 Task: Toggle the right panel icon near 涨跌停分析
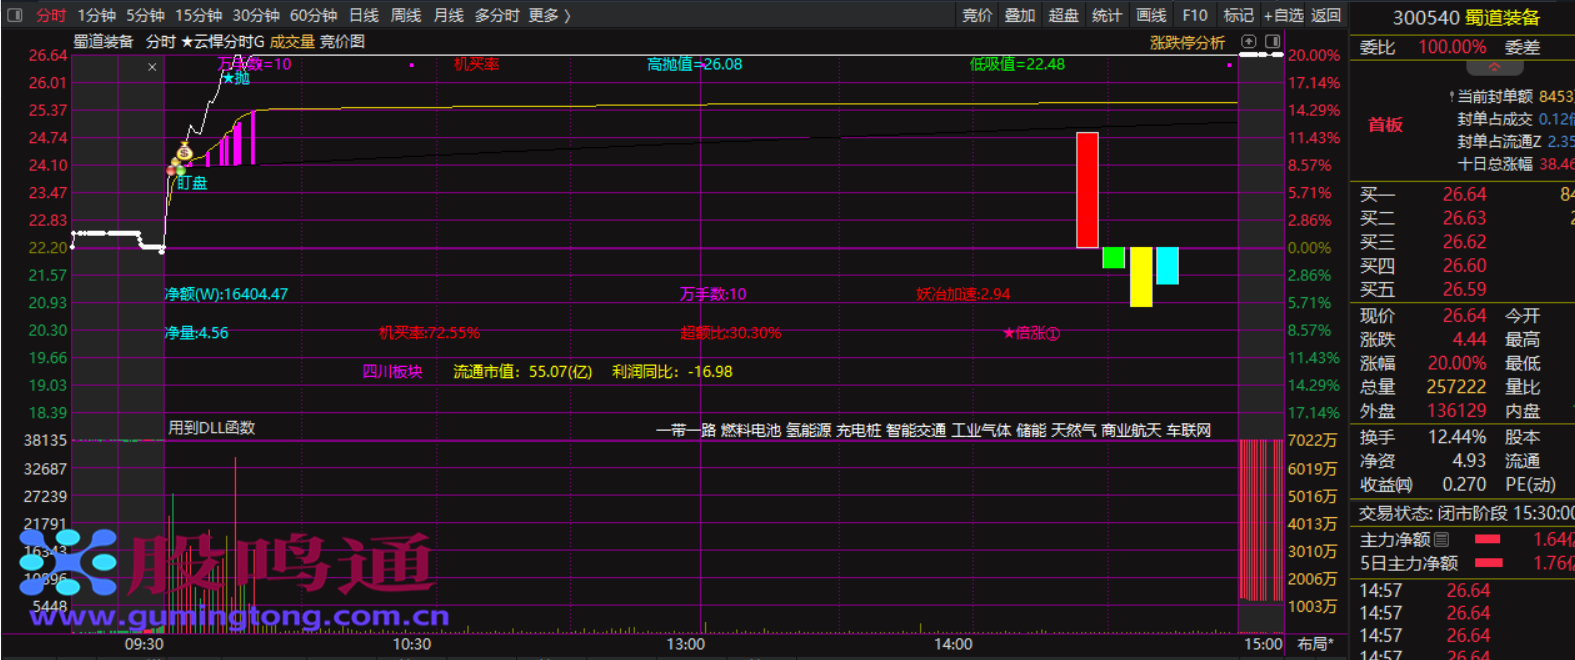1272,42
